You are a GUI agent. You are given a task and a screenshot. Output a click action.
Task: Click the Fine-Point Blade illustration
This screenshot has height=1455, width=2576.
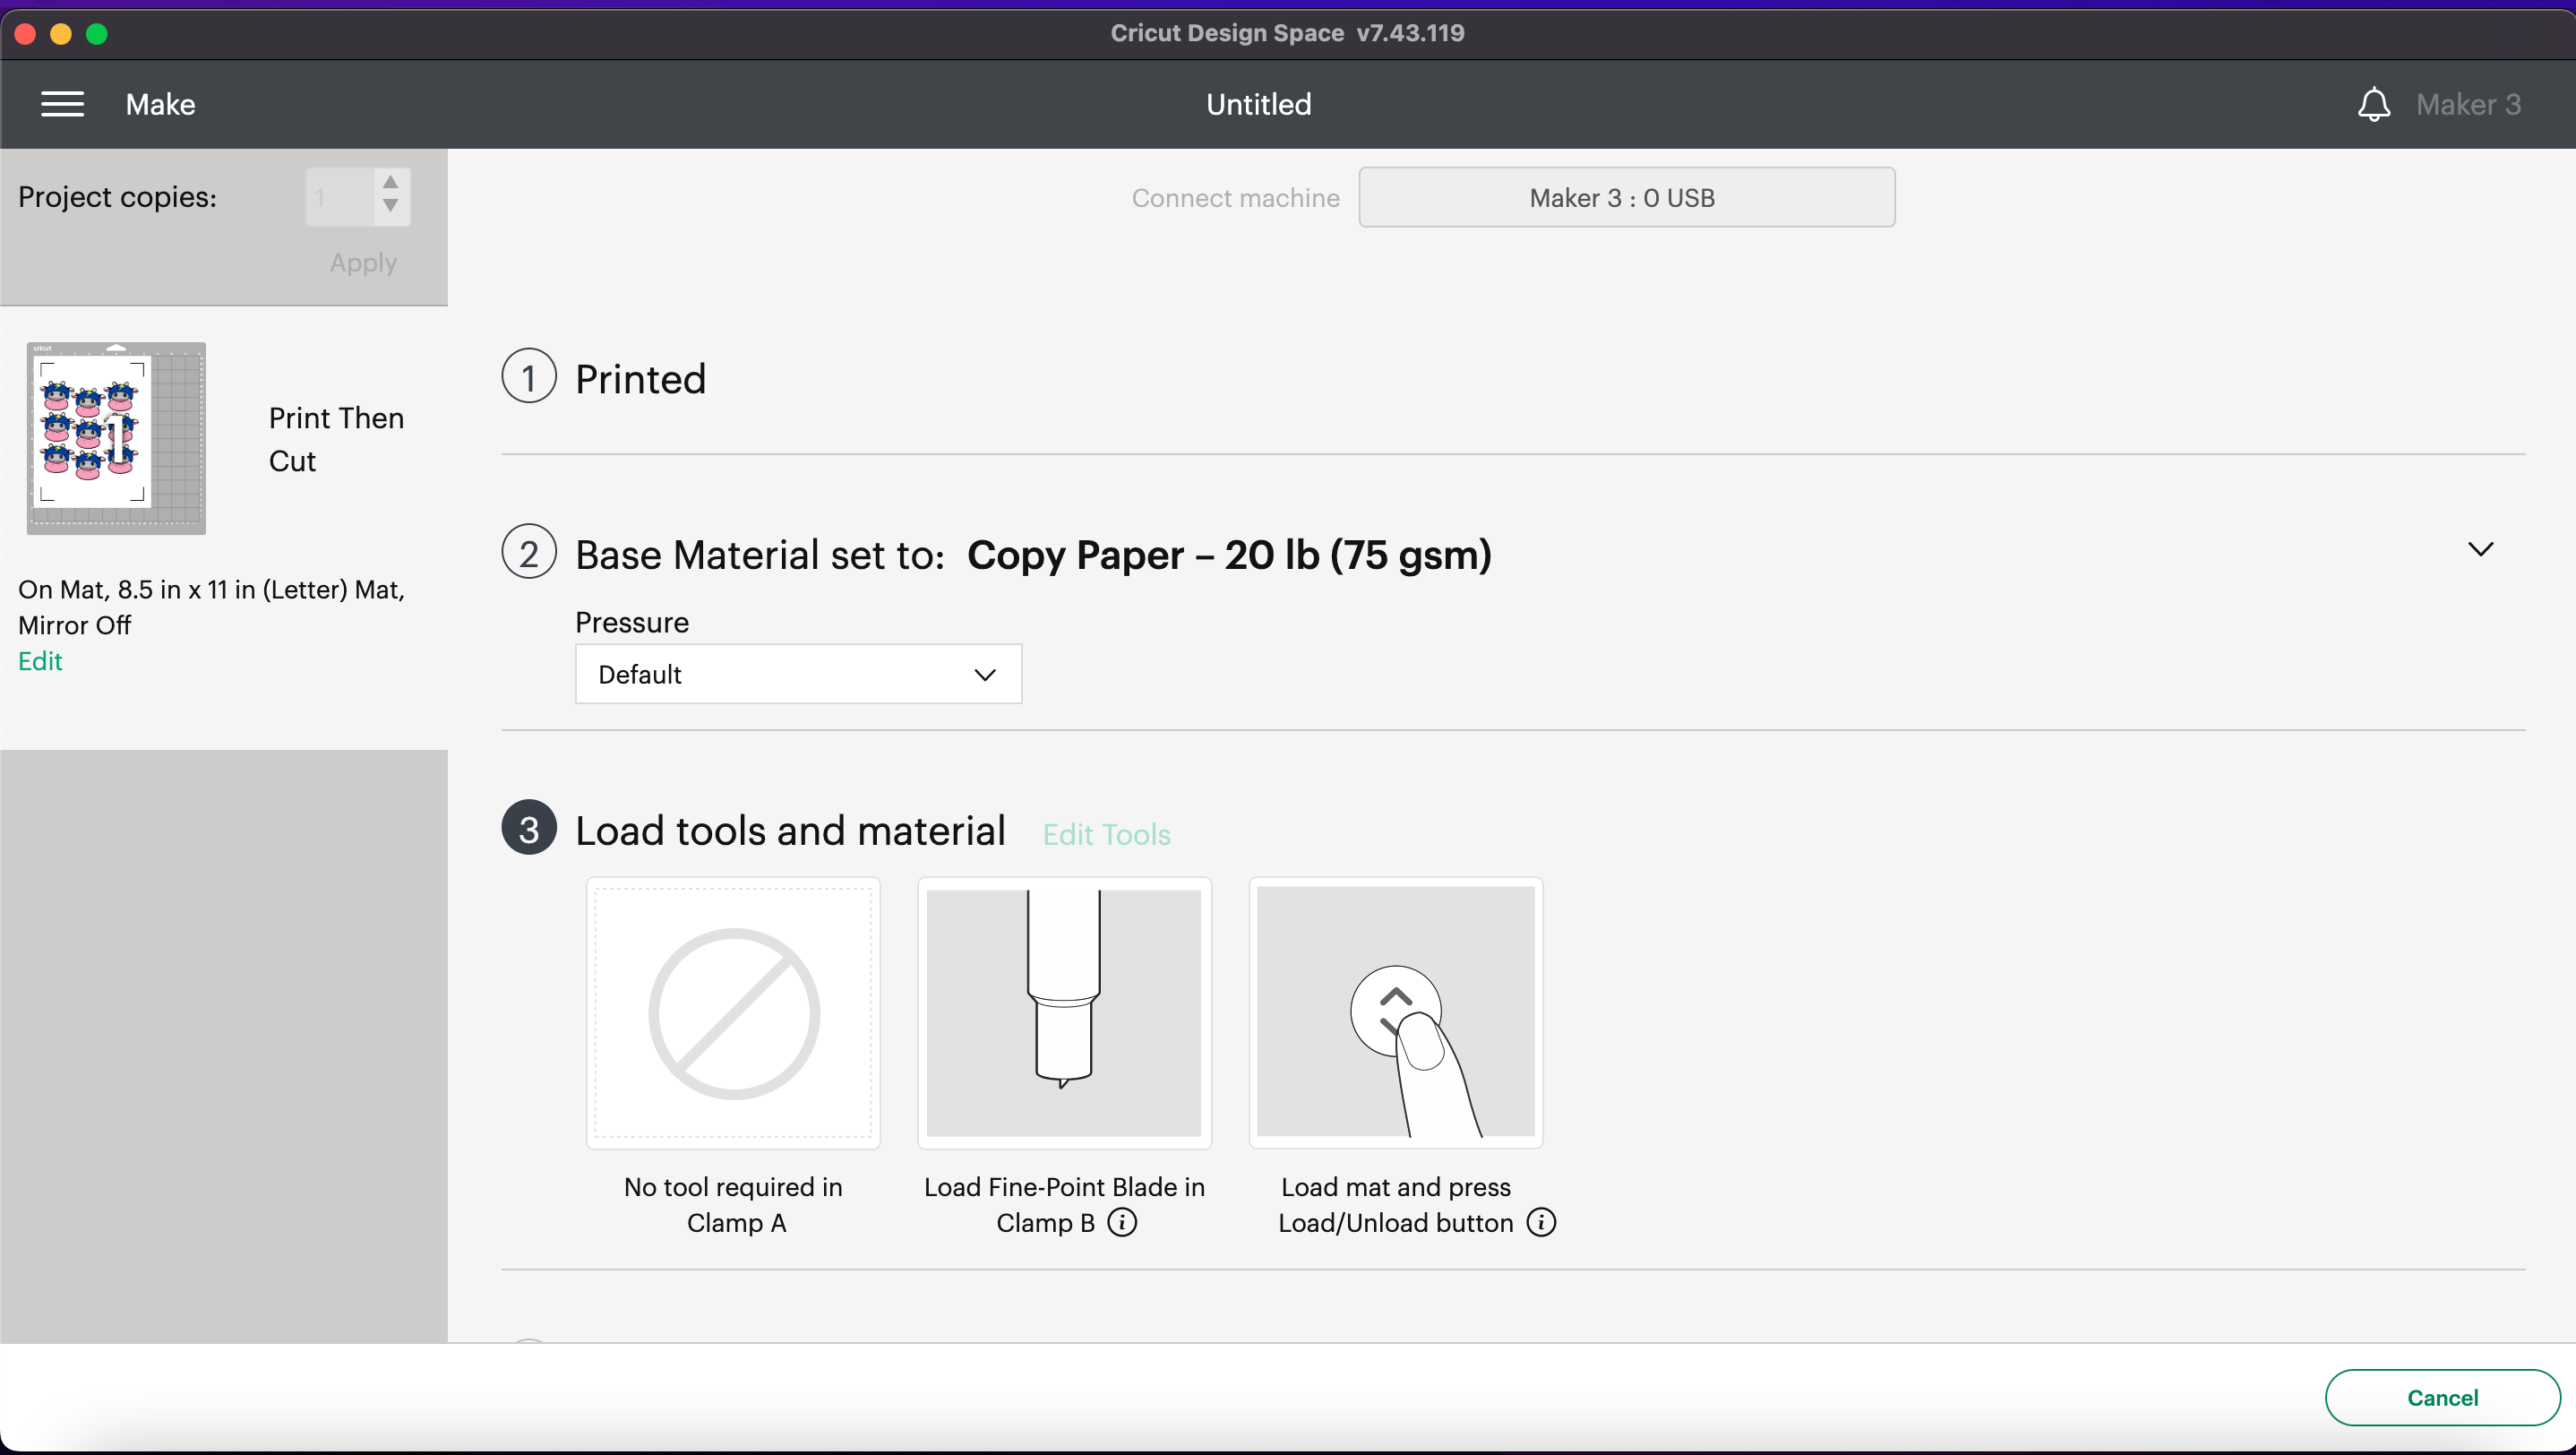(x=1064, y=1012)
